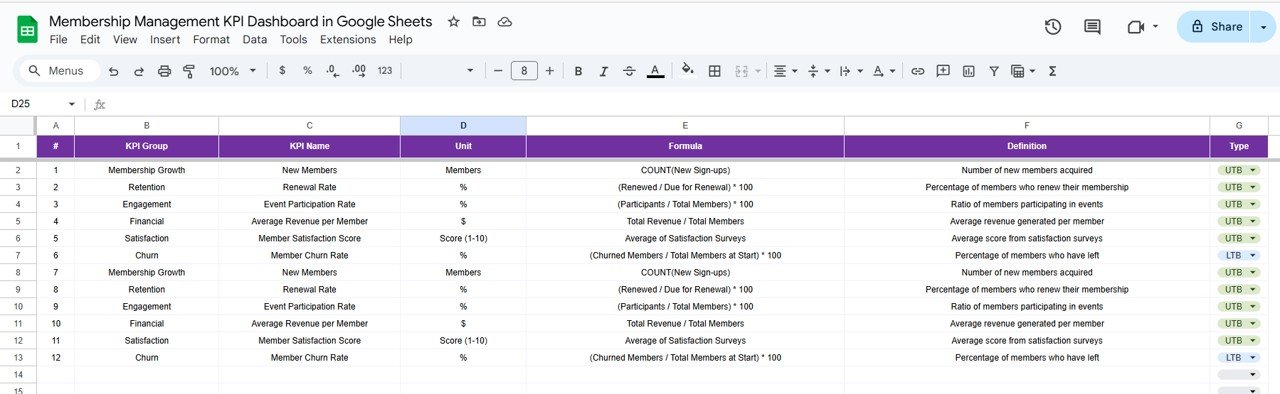Screen dimensions: 1280x394
Task: Open more number formats 123
Action: [x=384, y=71]
